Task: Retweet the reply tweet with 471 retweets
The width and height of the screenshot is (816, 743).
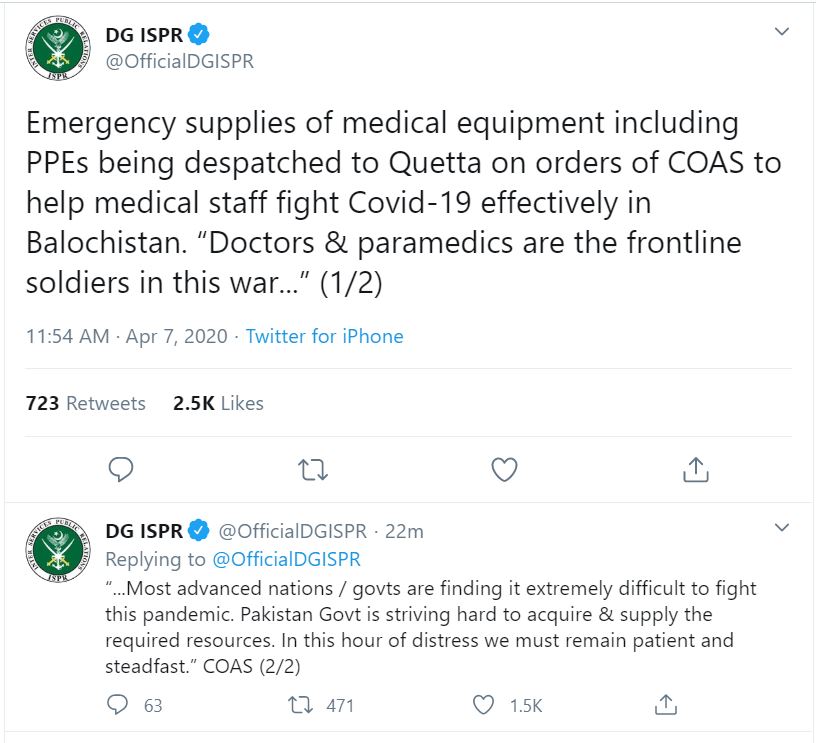Action: click(x=300, y=705)
